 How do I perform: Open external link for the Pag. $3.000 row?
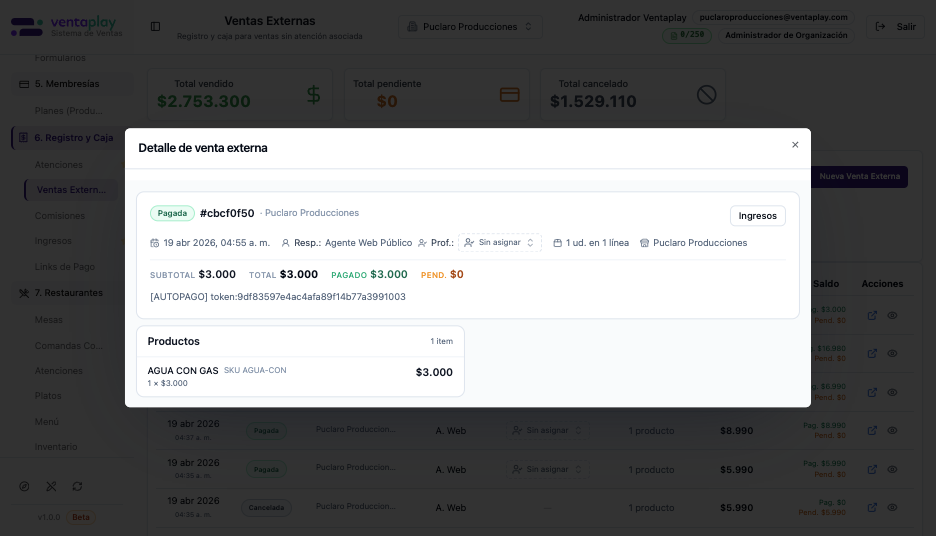click(872, 315)
